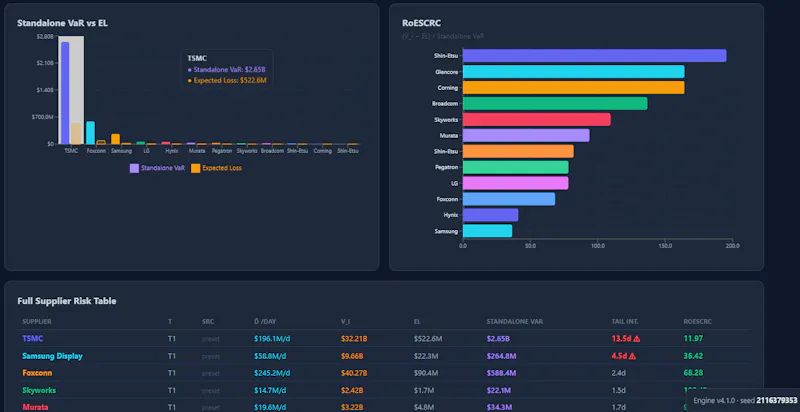This screenshot has width=800, height=412.
Task: Sort by the Đ /DAY column header
Action: pyautogui.click(x=264, y=322)
